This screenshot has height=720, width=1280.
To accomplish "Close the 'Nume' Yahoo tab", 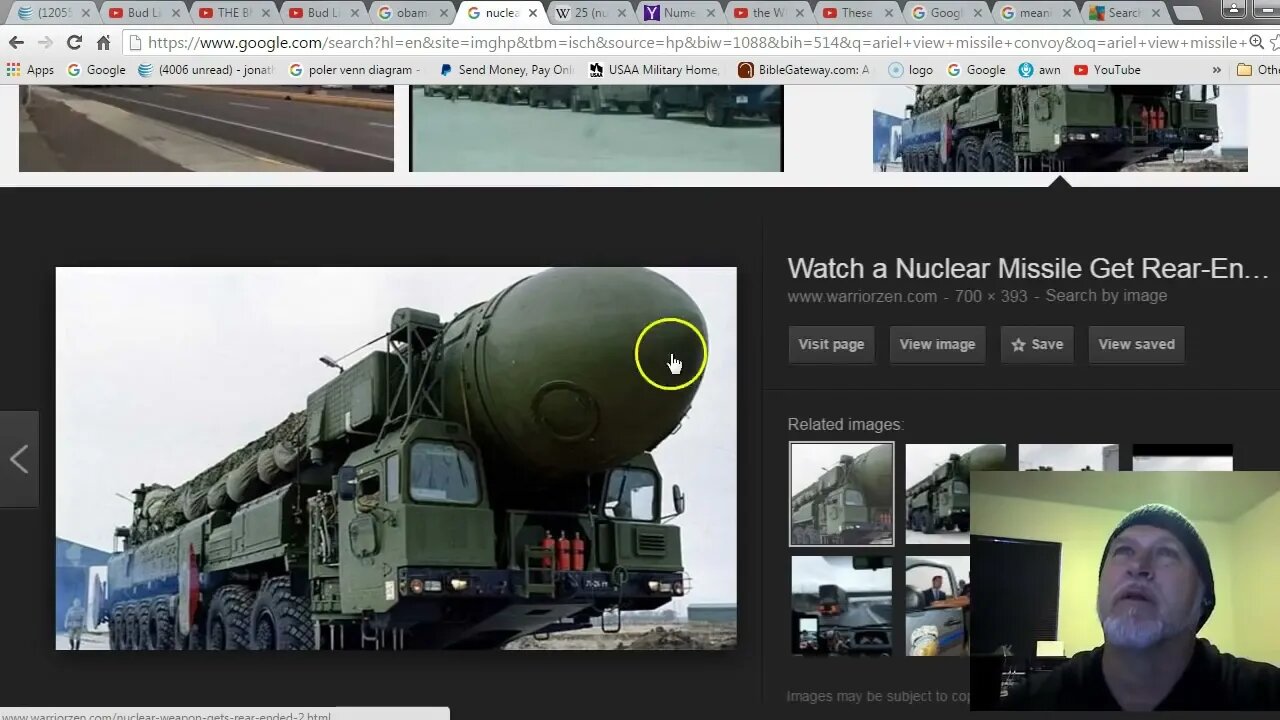I will tap(711, 13).
